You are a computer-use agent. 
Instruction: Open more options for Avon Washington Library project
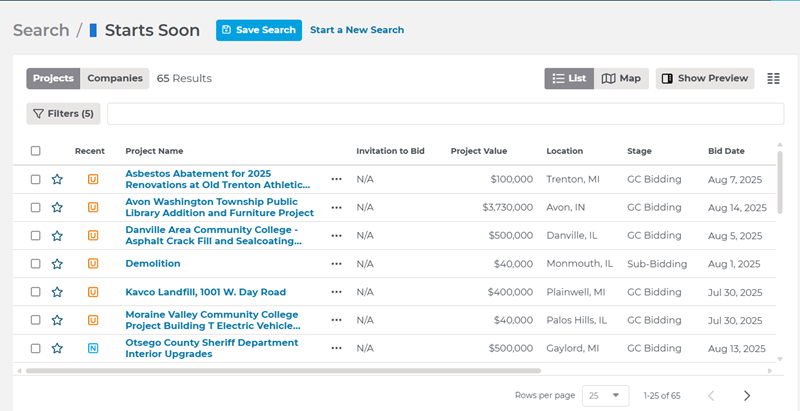pyautogui.click(x=336, y=208)
